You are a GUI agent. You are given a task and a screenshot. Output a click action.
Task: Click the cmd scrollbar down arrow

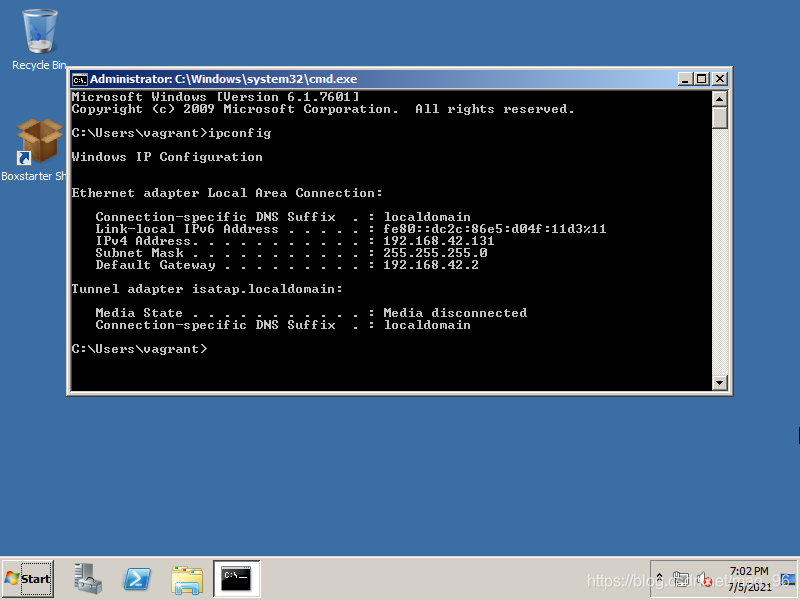[719, 383]
